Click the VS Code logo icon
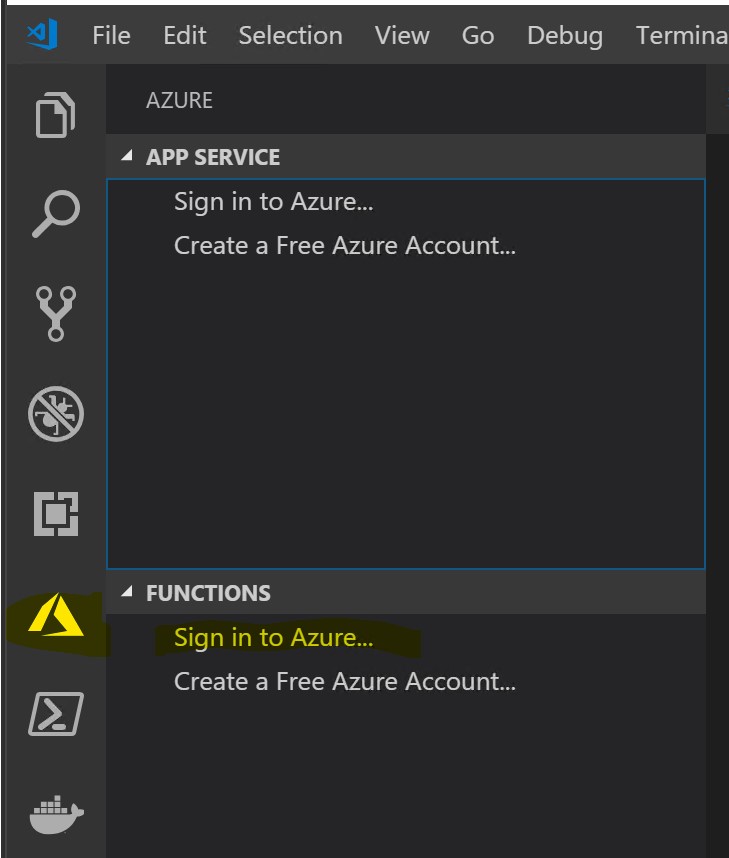Image resolution: width=729 pixels, height=858 pixels. (42, 34)
